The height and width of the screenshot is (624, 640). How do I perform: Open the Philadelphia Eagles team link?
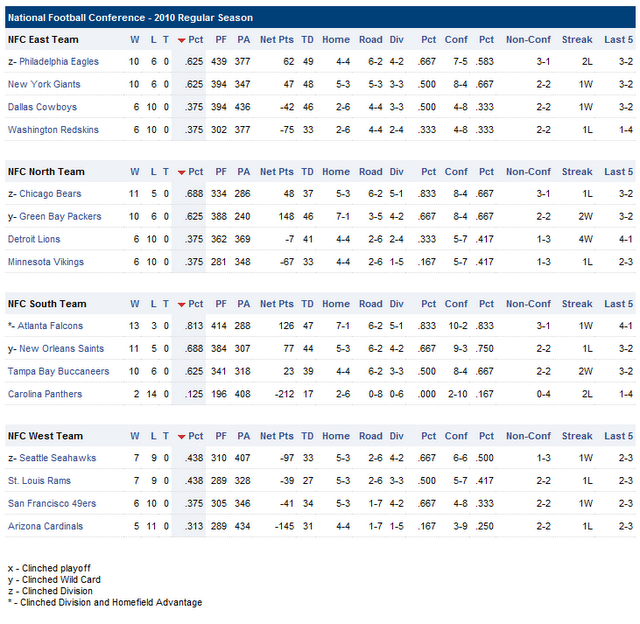(x=59, y=62)
